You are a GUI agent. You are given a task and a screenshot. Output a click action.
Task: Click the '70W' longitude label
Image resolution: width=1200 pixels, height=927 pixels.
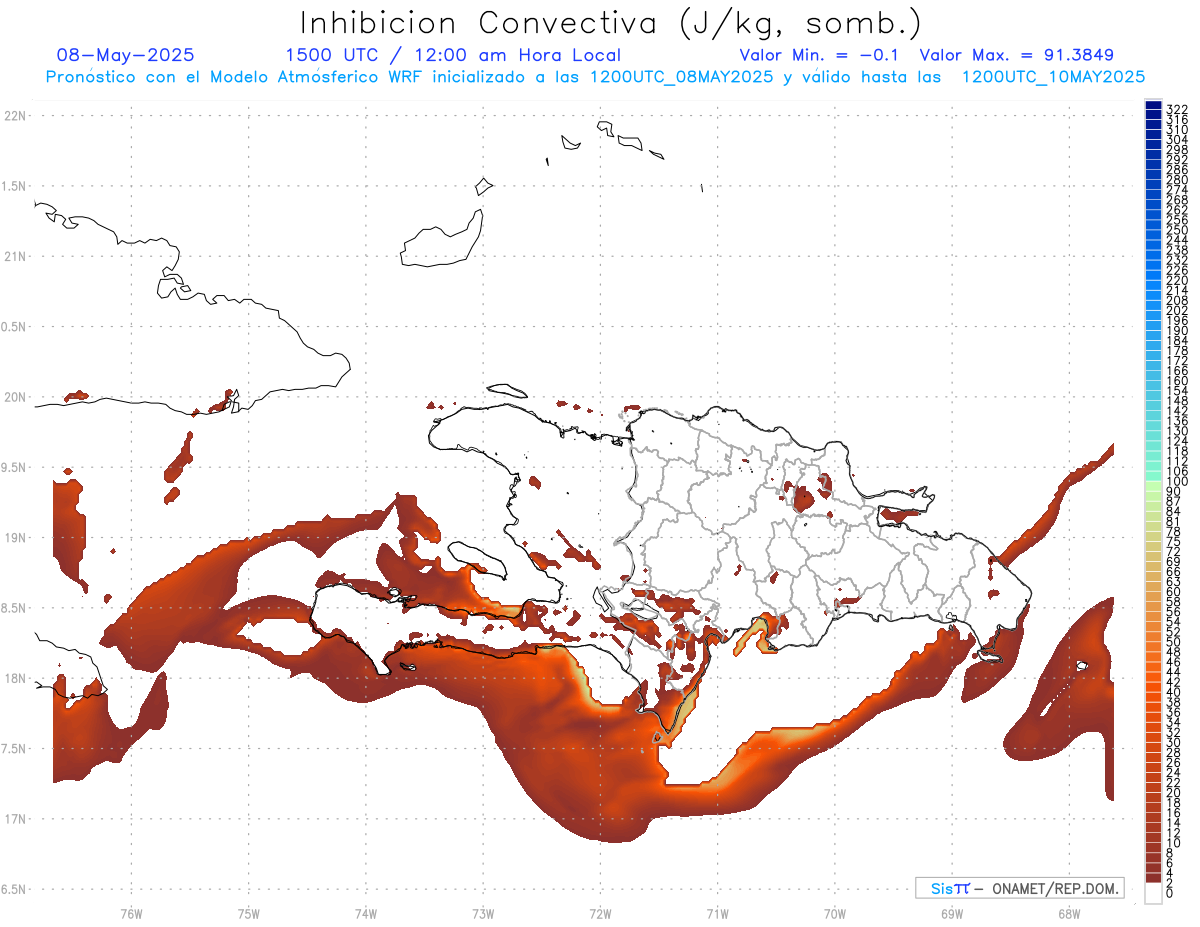point(834,913)
